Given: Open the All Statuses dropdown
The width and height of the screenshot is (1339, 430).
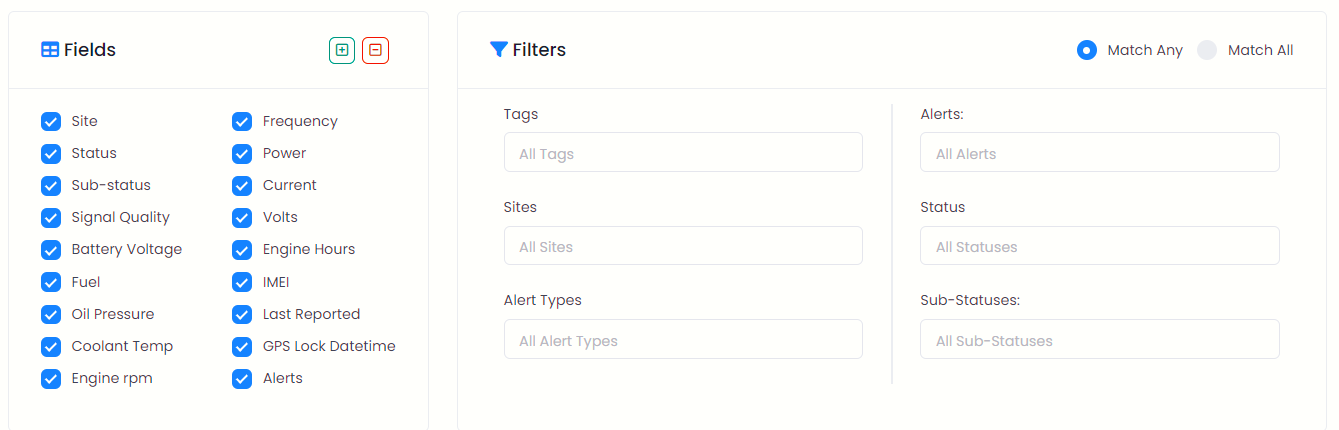Looking at the screenshot, I should pos(1100,246).
